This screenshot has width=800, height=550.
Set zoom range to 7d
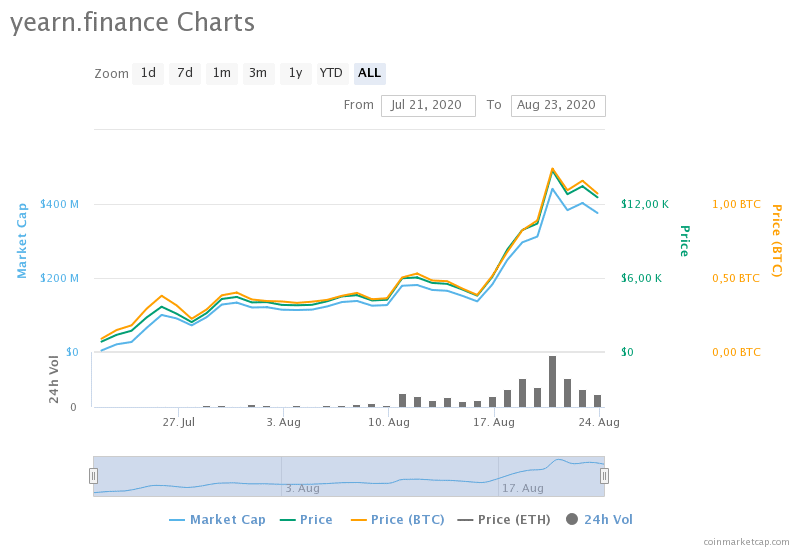pos(184,73)
